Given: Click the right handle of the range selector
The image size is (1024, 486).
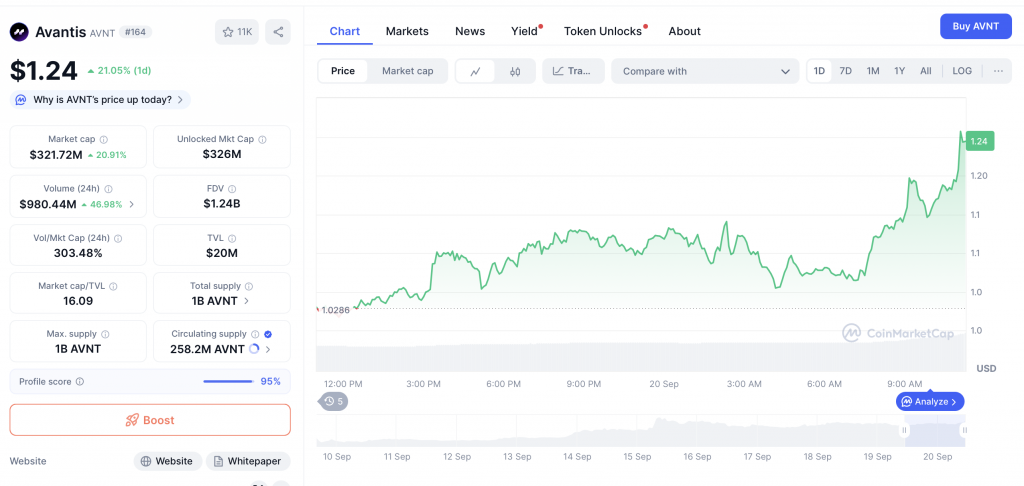Looking at the screenshot, I should [x=965, y=430].
